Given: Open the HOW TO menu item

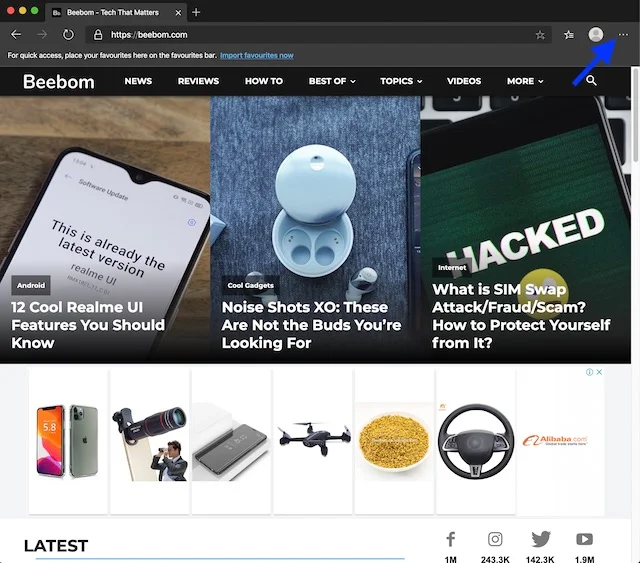Looking at the screenshot, I should pos(264,81).
